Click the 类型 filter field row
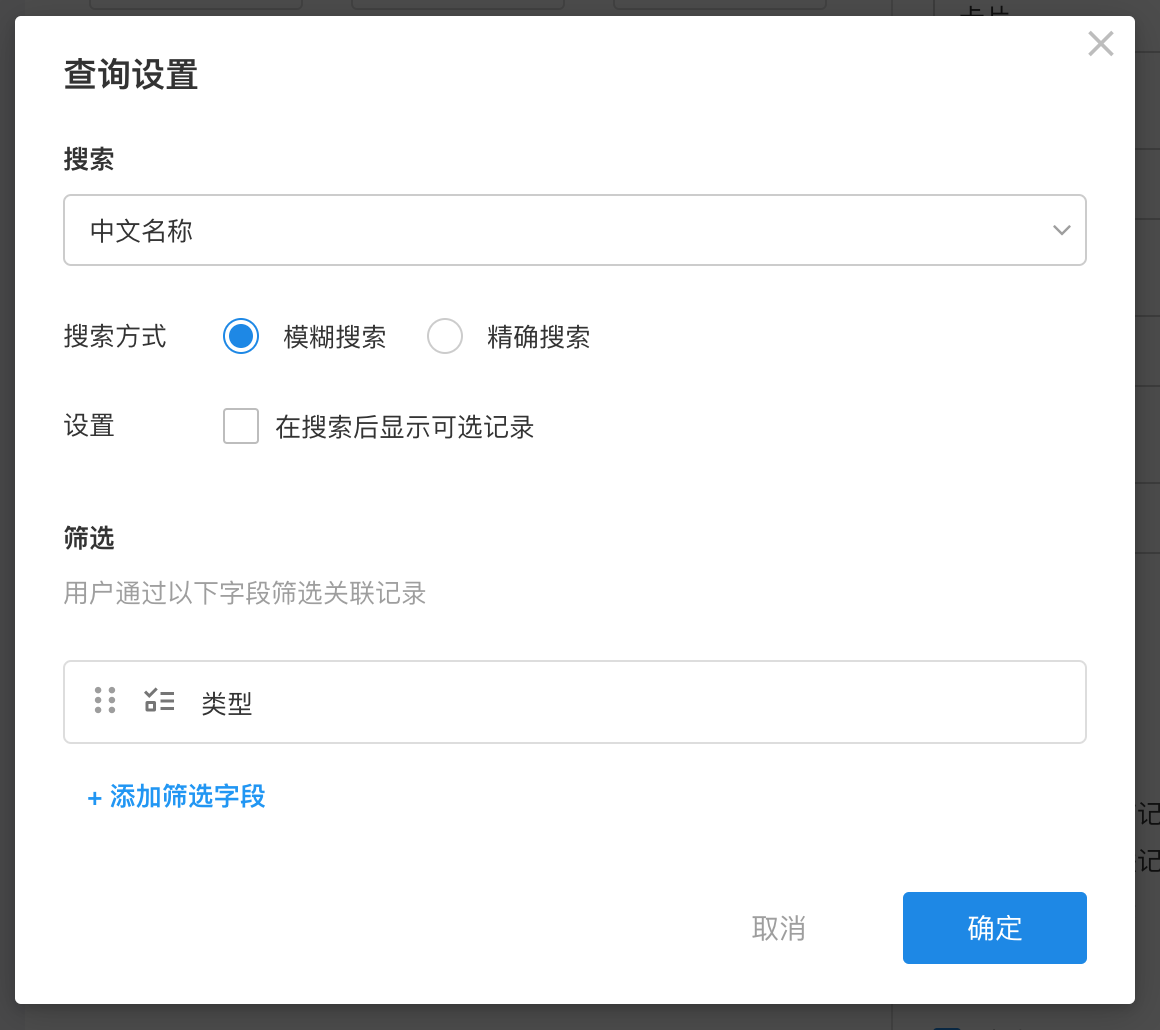This screenshot has height=1030, width=1160. (x=600, y=702)
